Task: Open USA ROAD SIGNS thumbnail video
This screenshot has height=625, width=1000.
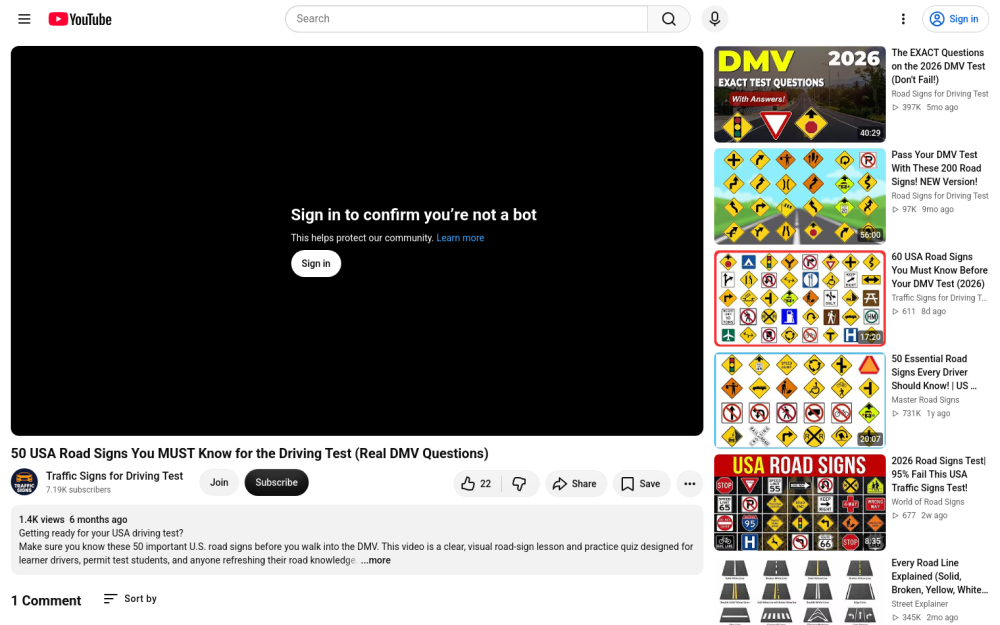Action: point(800,503)
